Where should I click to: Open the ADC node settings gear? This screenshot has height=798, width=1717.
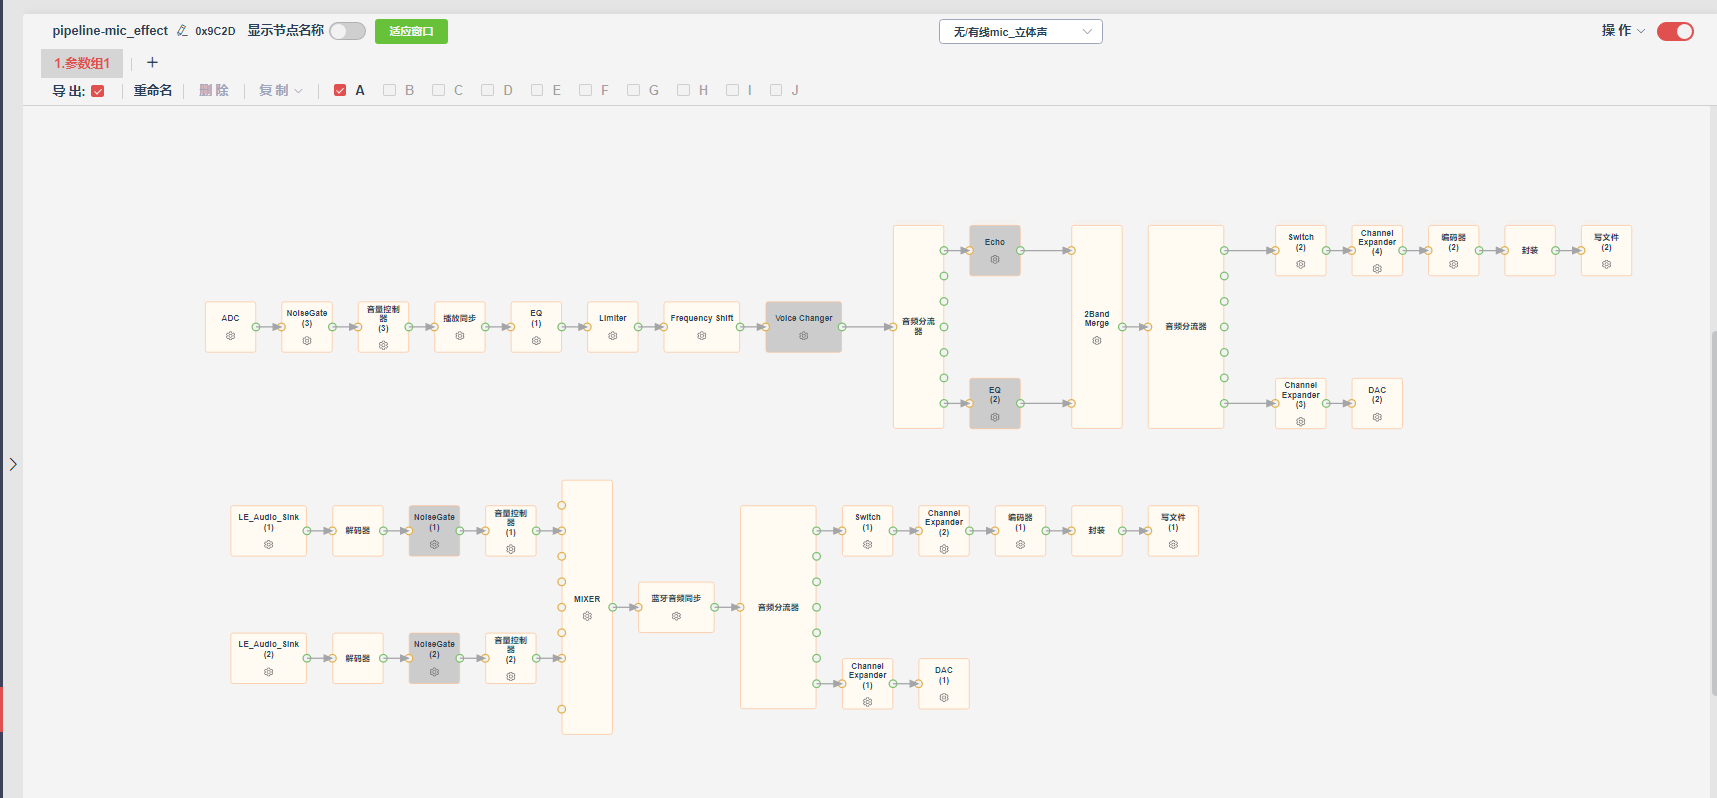click(230, 336)
